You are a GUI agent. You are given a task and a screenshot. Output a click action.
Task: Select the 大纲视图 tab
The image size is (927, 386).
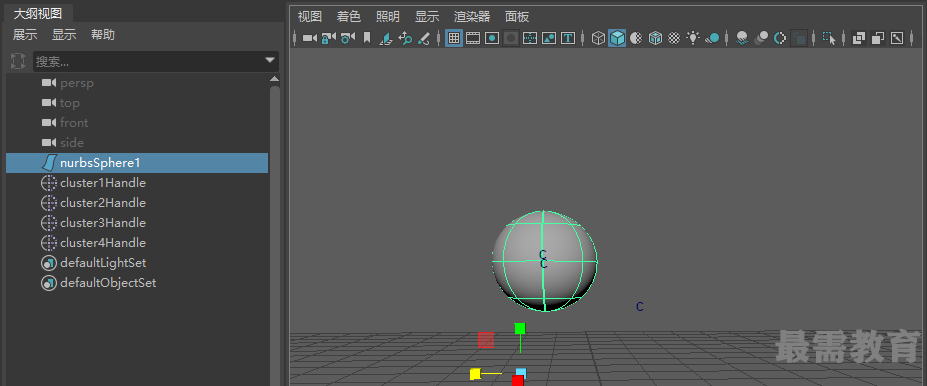(x=37, y=14)
